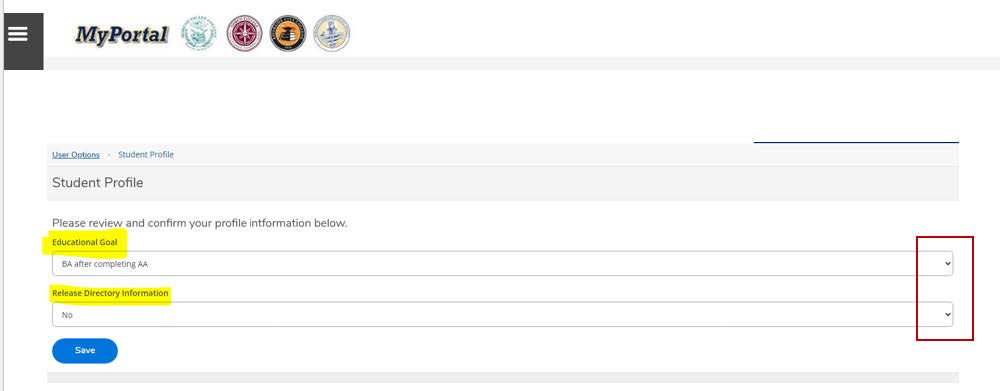Click Student Profile breadcrumb item
The image size is (1000, 391).
click(x=145, y=155)
